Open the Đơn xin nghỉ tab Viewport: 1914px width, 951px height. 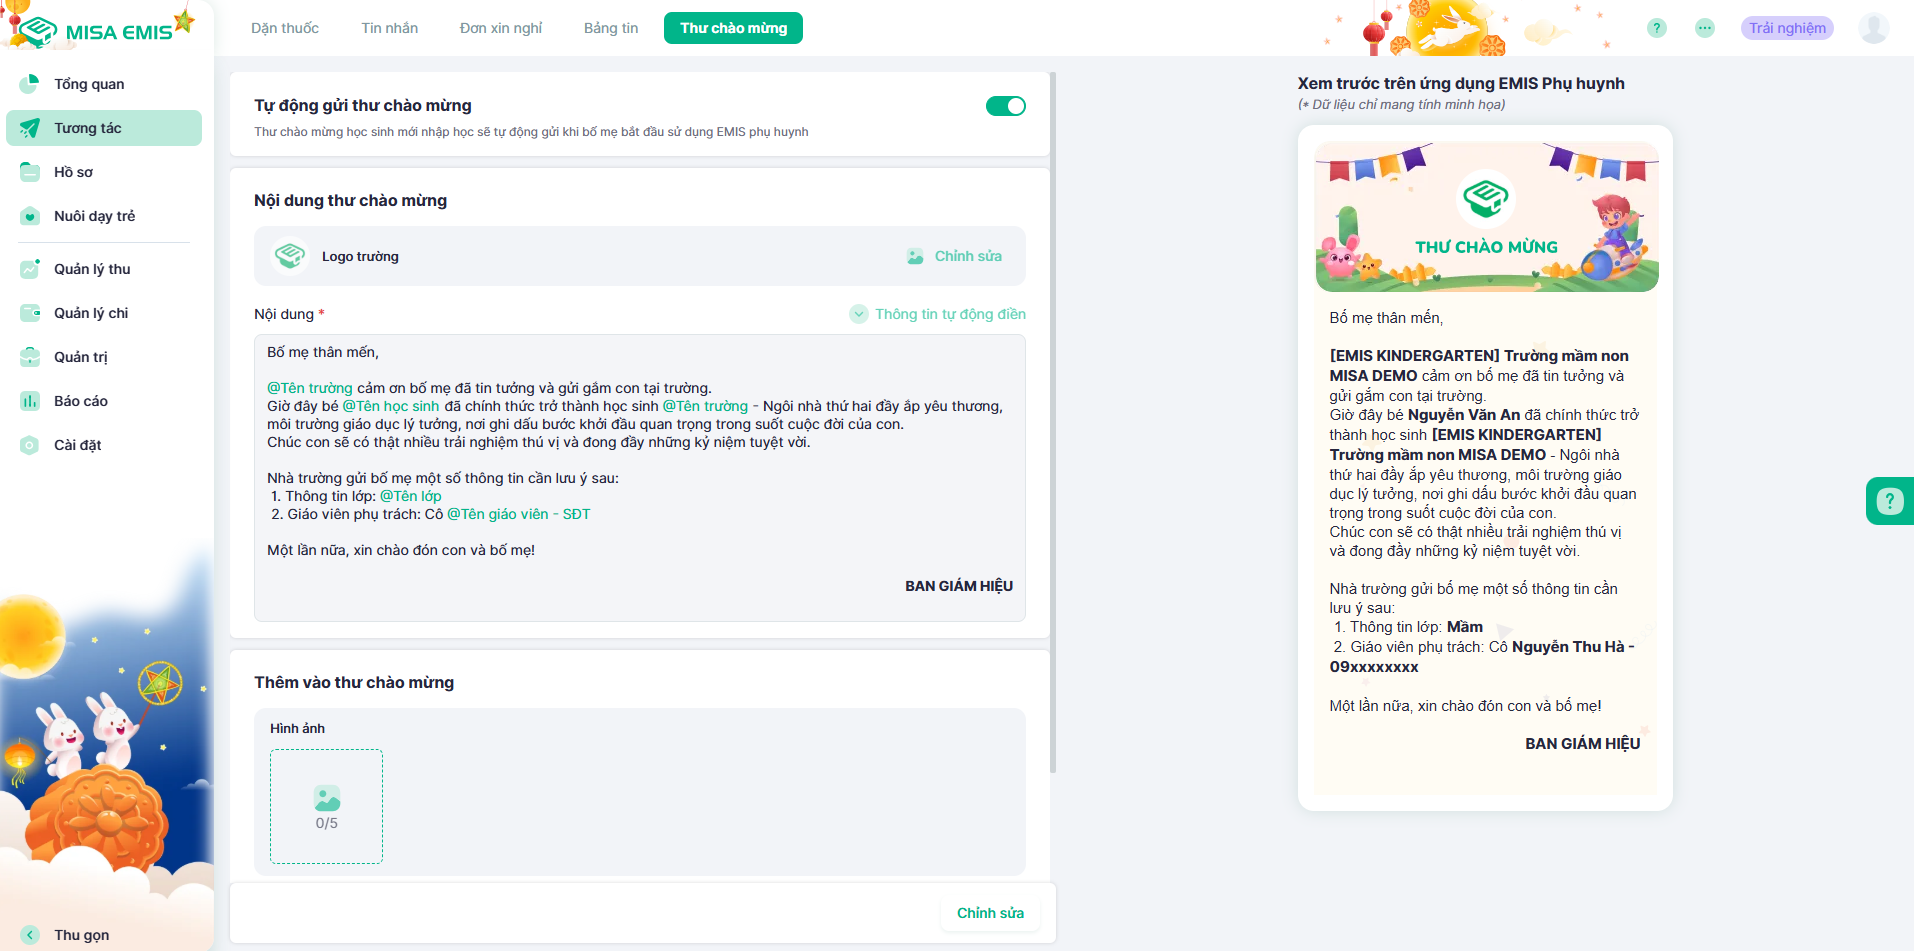(500, 28)
